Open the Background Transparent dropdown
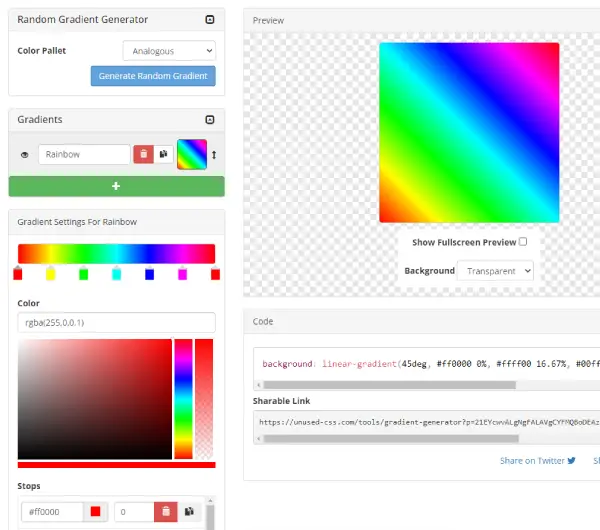Viewport: 600px width, 530px height. tap(495, 271)
